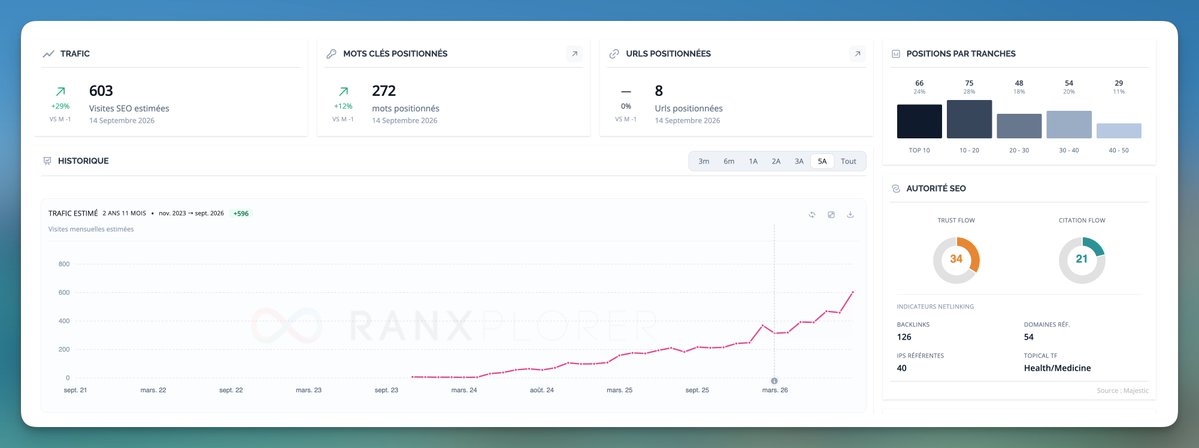Open URLs positionnées detail arrow
Screen dimensions: 1199x448
click(x=857, y=54)
